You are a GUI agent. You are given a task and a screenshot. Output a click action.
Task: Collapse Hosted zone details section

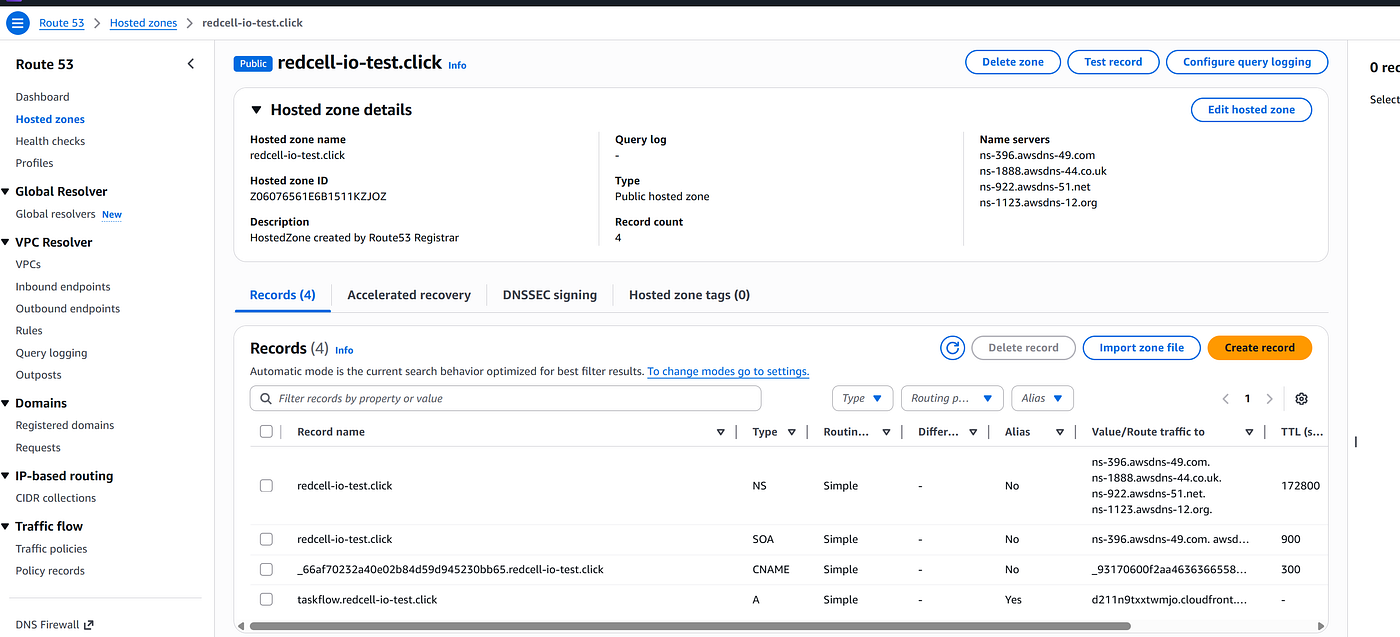[256, 110]
